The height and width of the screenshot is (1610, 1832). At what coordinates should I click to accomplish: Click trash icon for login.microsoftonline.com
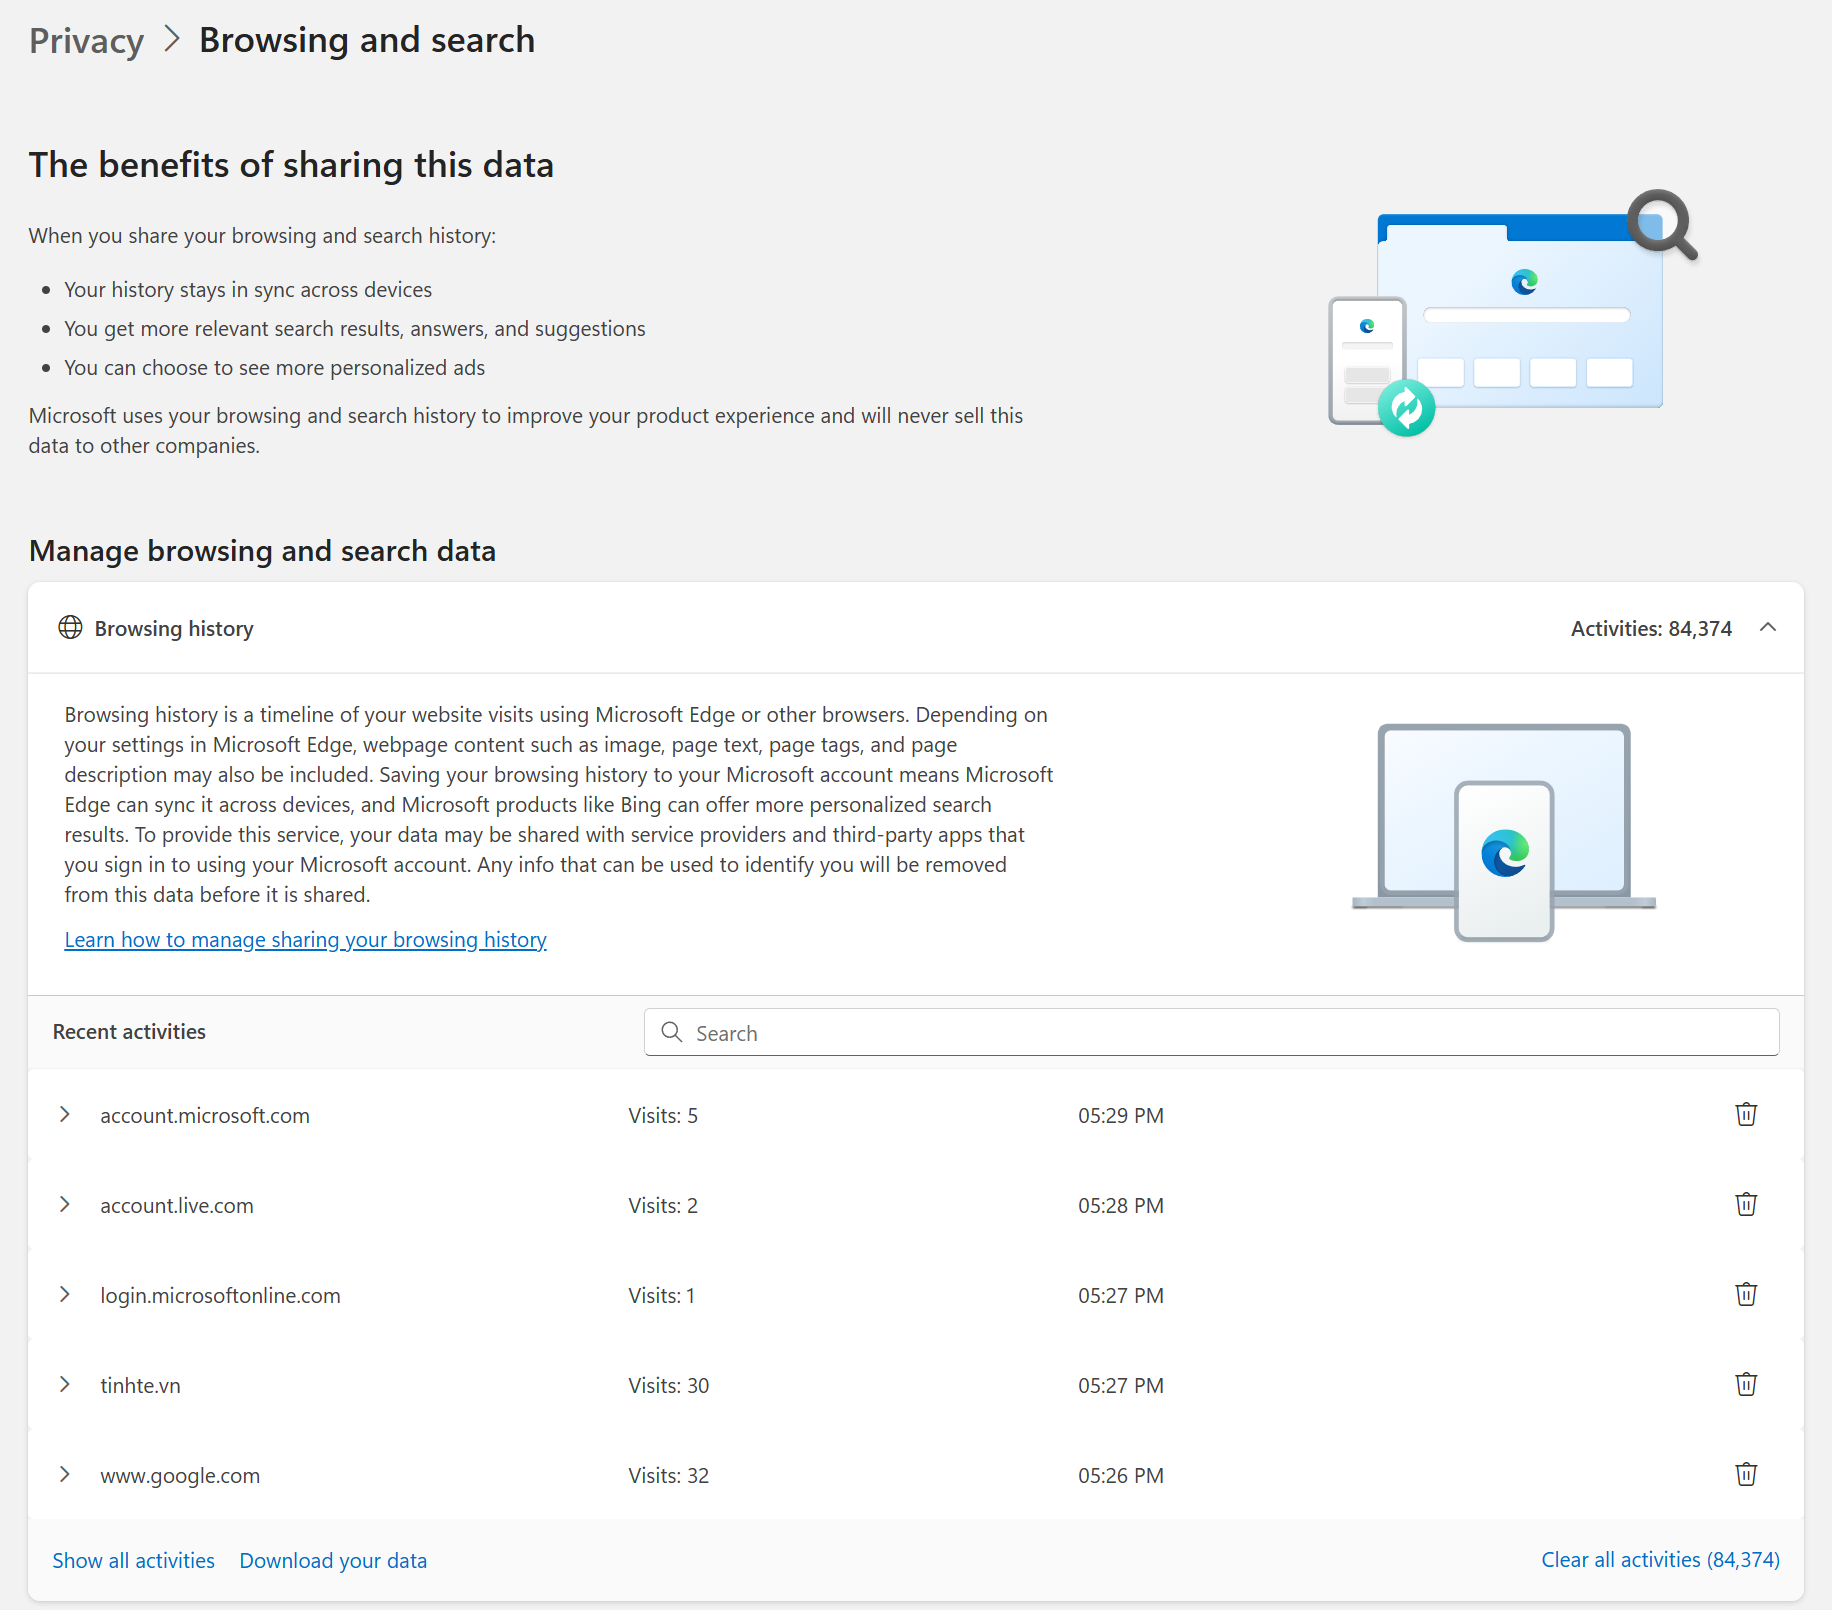pyautogui.click(x=1746, y=1294)
